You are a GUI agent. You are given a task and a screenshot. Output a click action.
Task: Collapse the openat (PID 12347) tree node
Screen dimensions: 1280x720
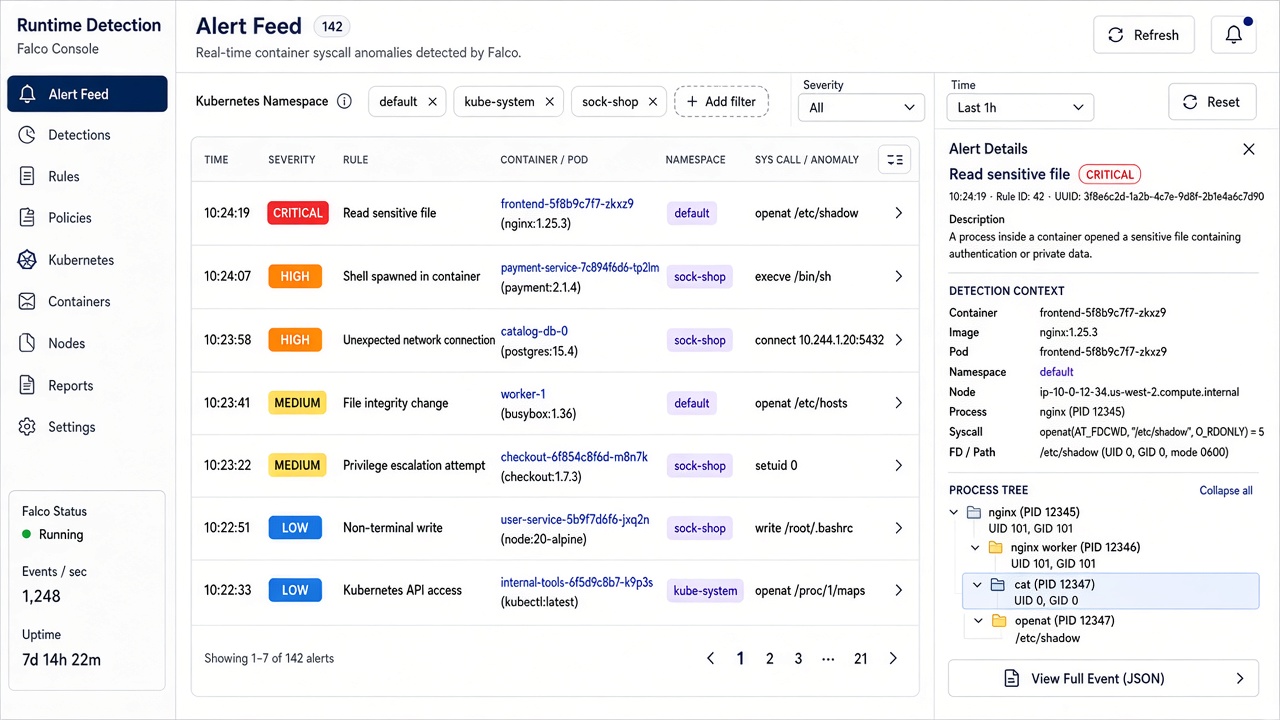979,621
